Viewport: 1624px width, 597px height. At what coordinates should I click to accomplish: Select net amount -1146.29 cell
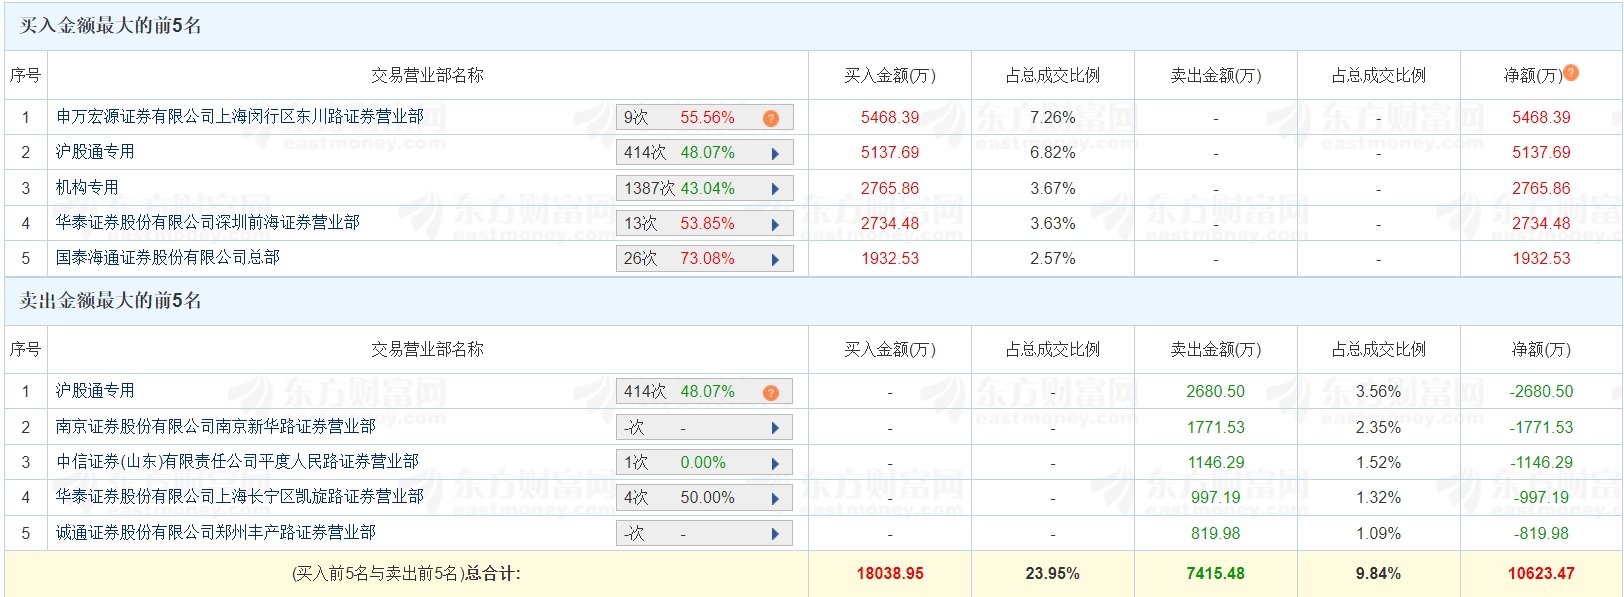tap(1542, 463)
